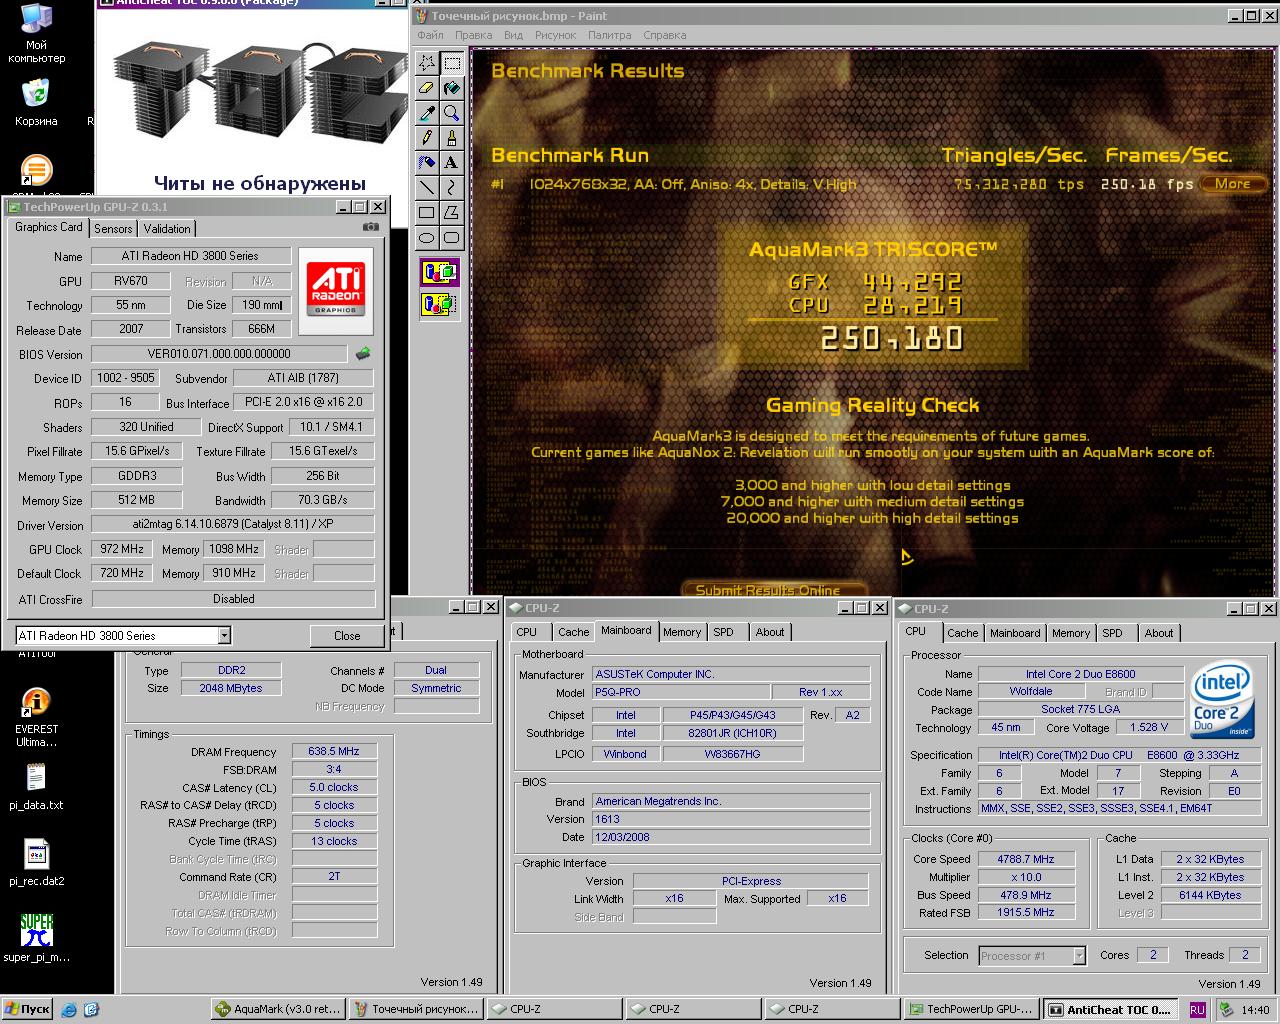Switch to TechPowerUp GPU-Z taskbar button
The height and width of the screenshot is (1024, 1280).
tap(970, 1010)
